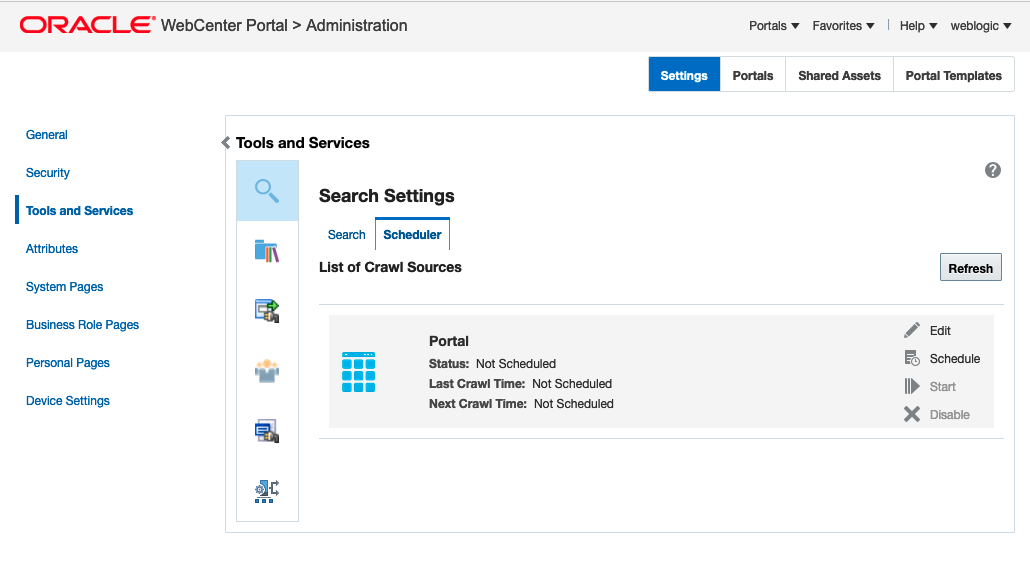1030x586 pixels.
Task: Select the Search magnifier icon in tools list
Action: (267, 191)
